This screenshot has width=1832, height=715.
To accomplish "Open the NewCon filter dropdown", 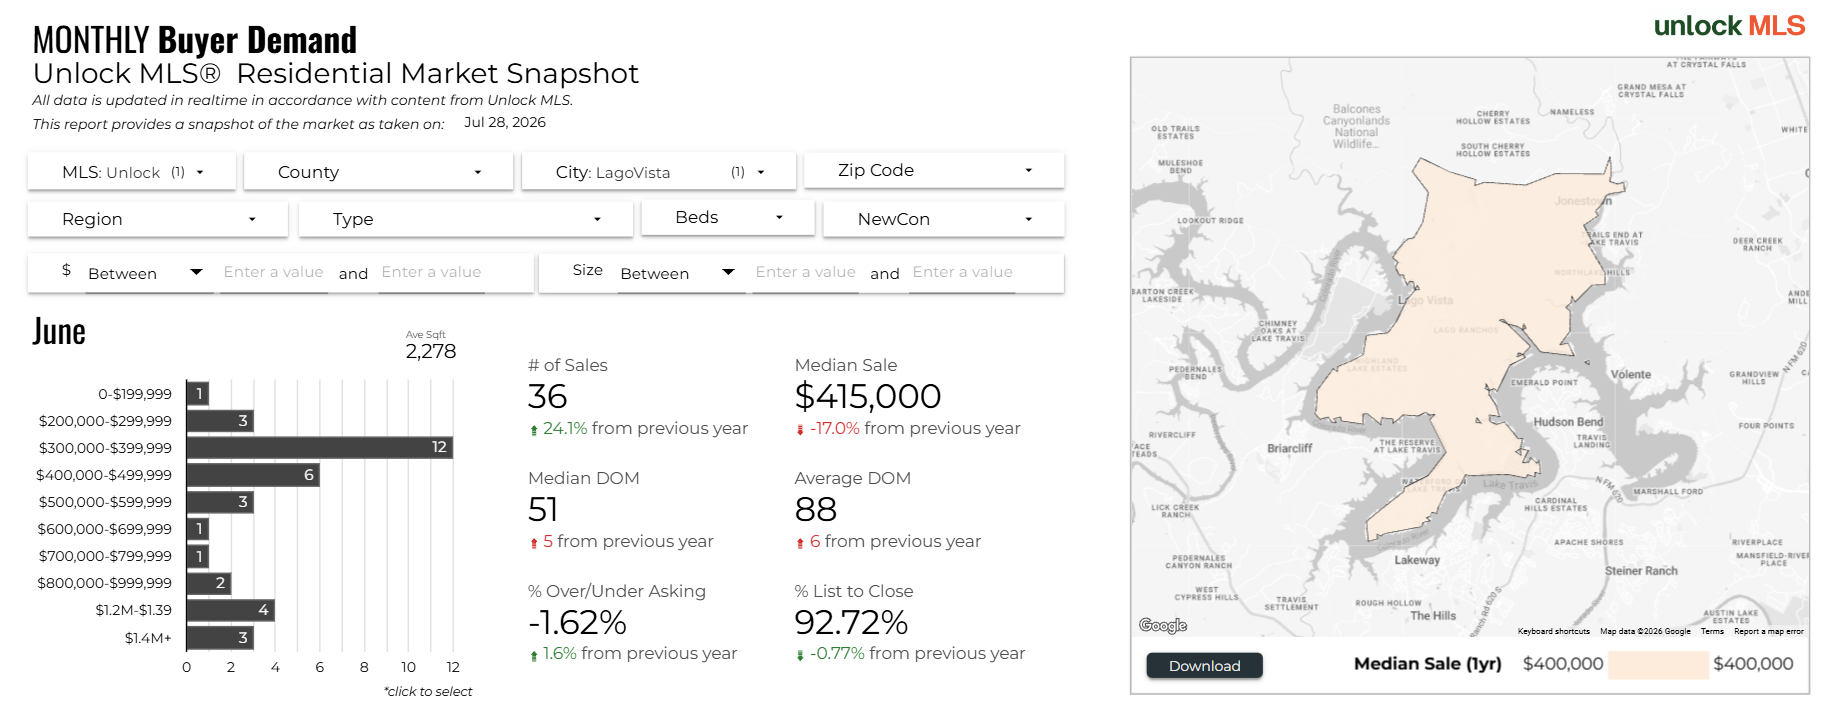I will (x=943, y=219).
